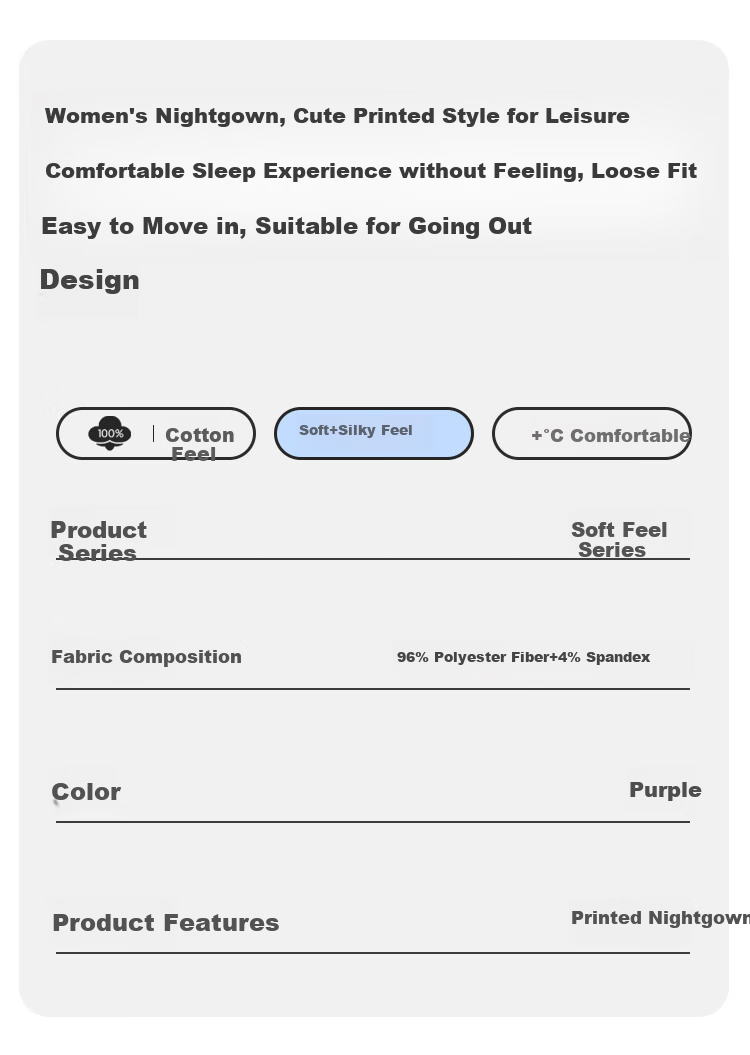This screenshot has width=750, height=1055.
Task: Click the divider under Color row
Action: coord(373,821)
